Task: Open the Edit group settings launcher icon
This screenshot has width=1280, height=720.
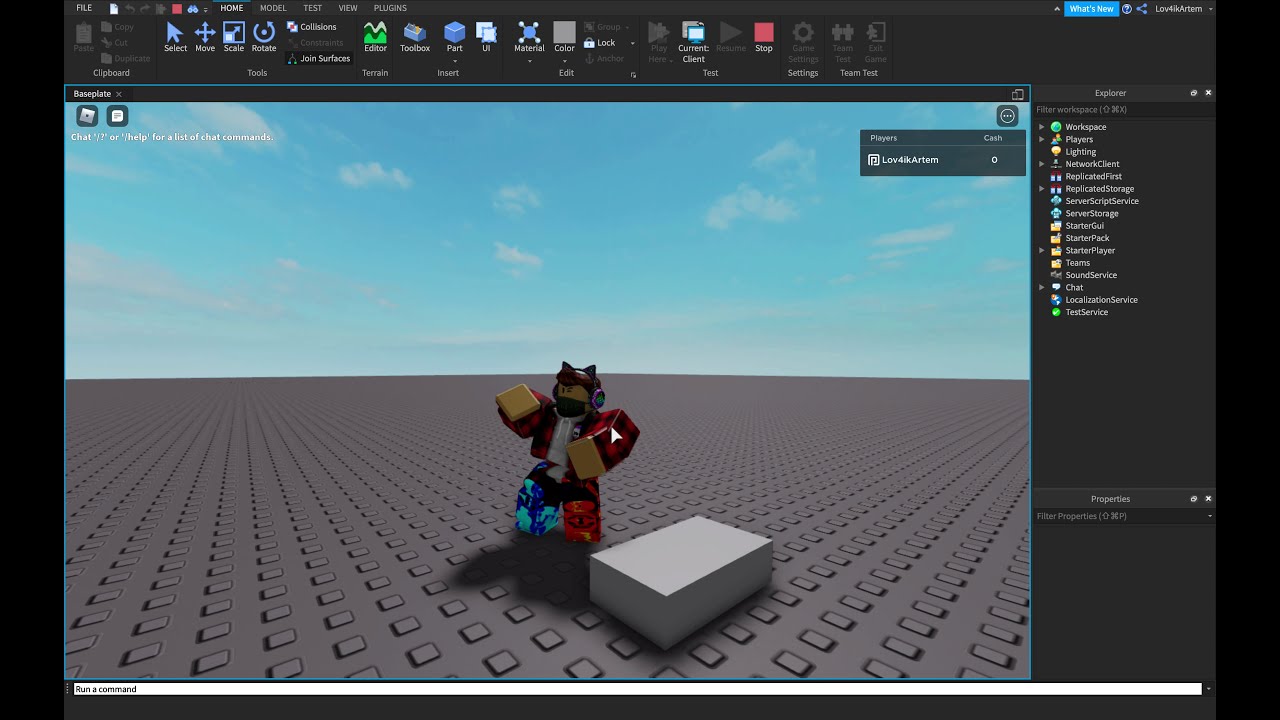Action: [x=633, y=74]
